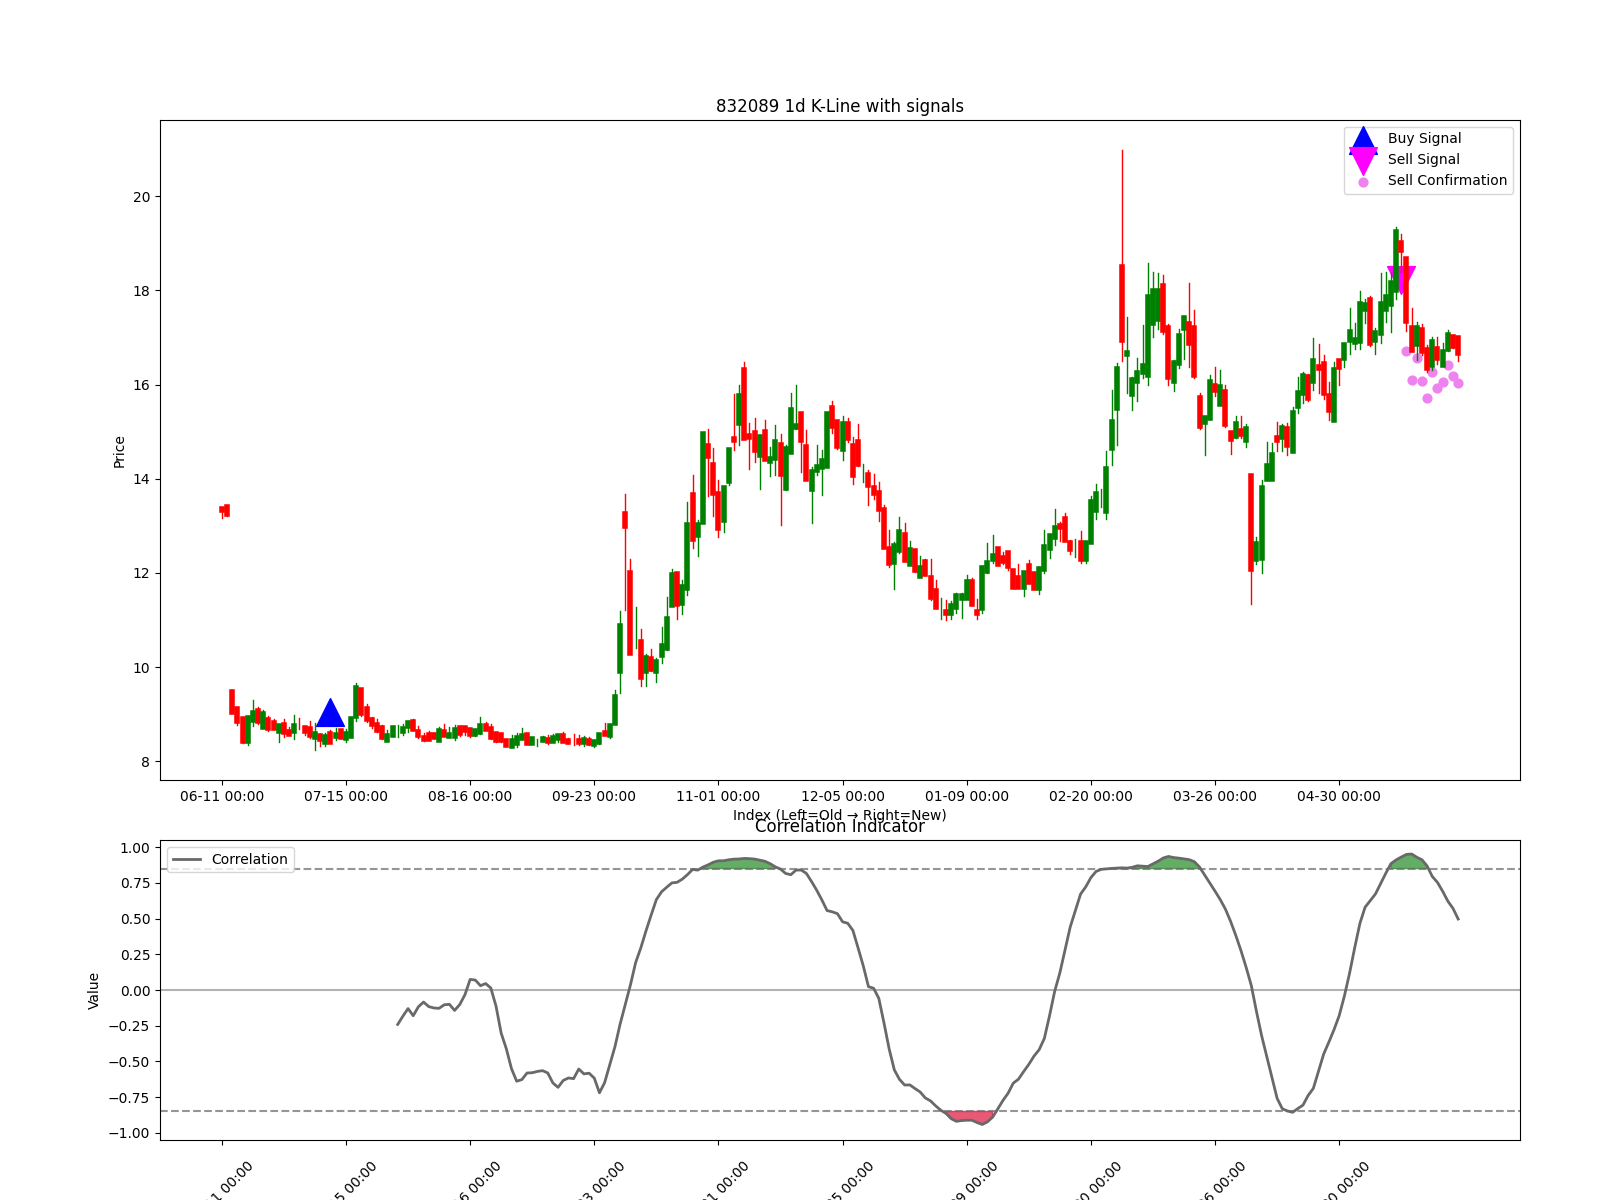
Task: Click the '12-05 00:00' date tick label
Action: 843,797
